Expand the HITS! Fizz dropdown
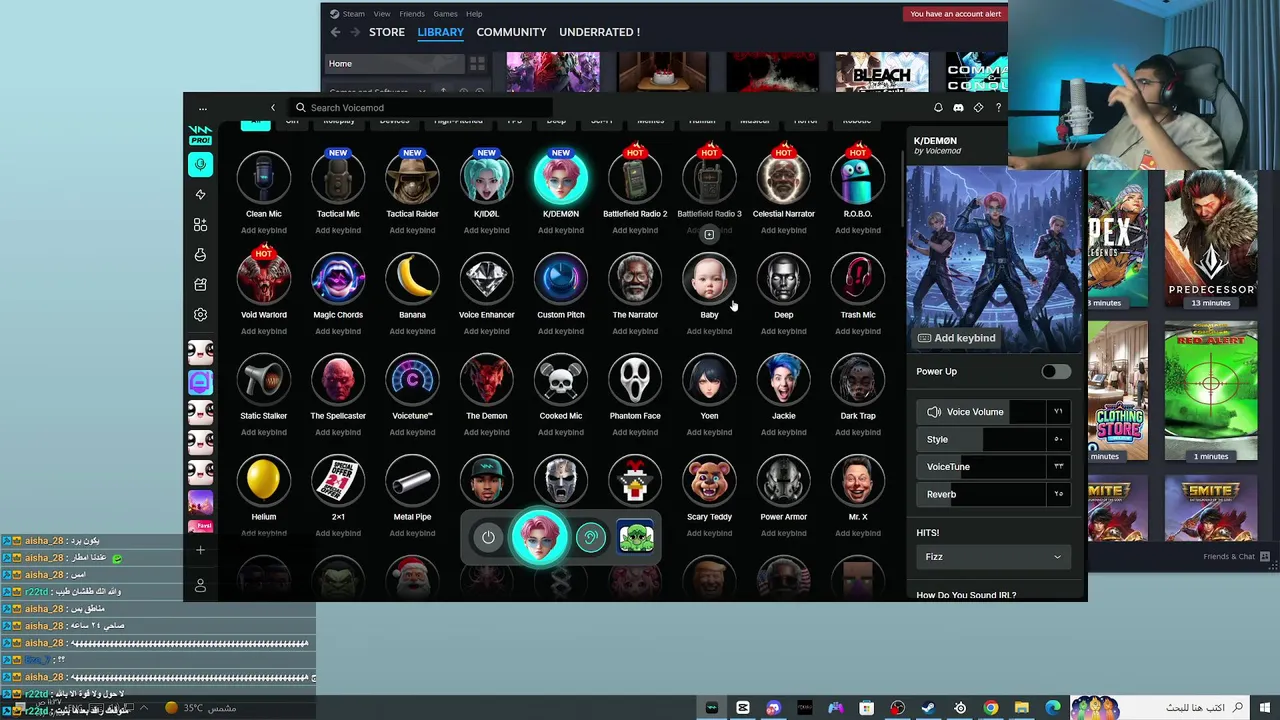This screenshot has width=1280, height=720. pyautogui.click(x=993, y=557)
